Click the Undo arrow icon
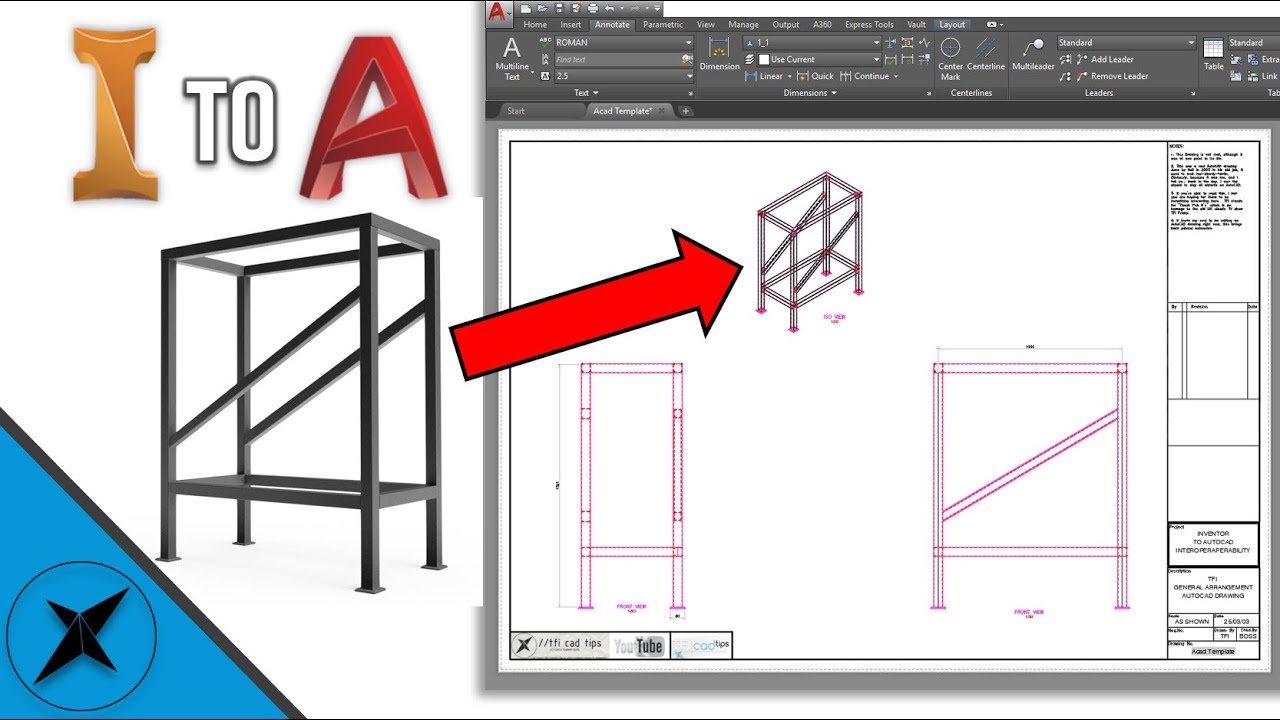 [610, 8]
